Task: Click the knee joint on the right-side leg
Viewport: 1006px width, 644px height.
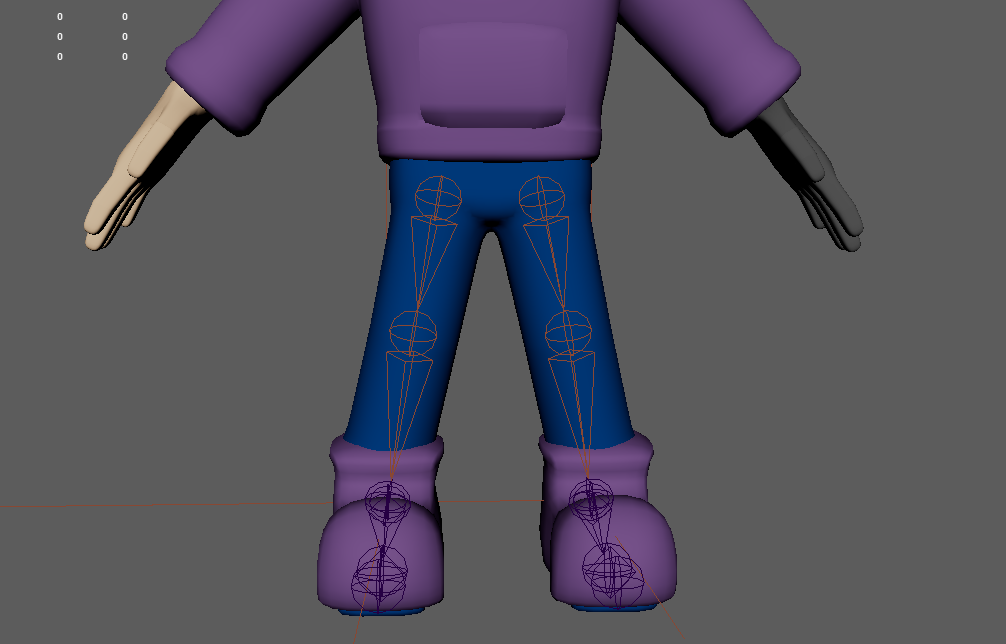Action: pos(568,331)
